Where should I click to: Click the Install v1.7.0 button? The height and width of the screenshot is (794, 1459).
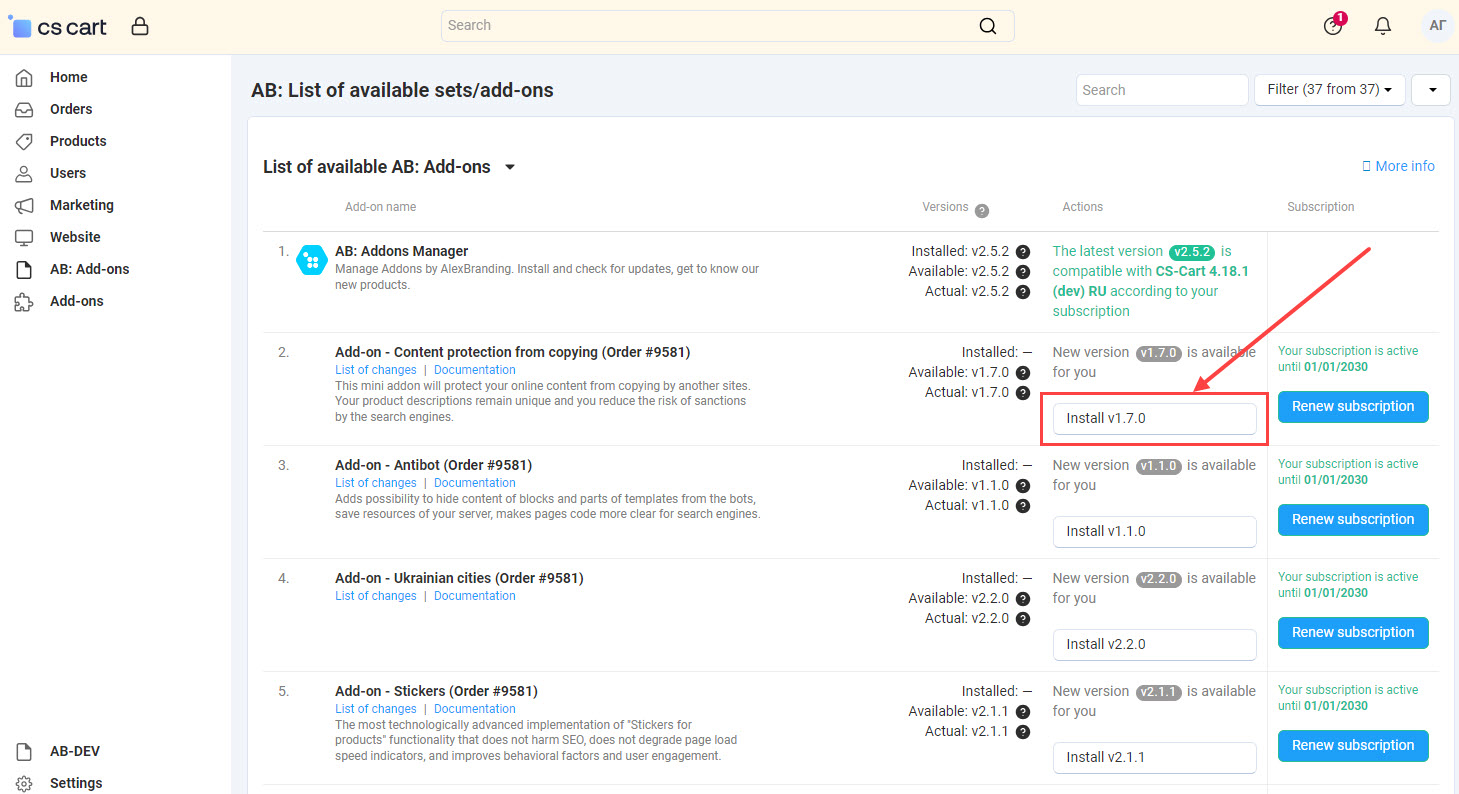pyautogui.click(x=1154, y=419)
